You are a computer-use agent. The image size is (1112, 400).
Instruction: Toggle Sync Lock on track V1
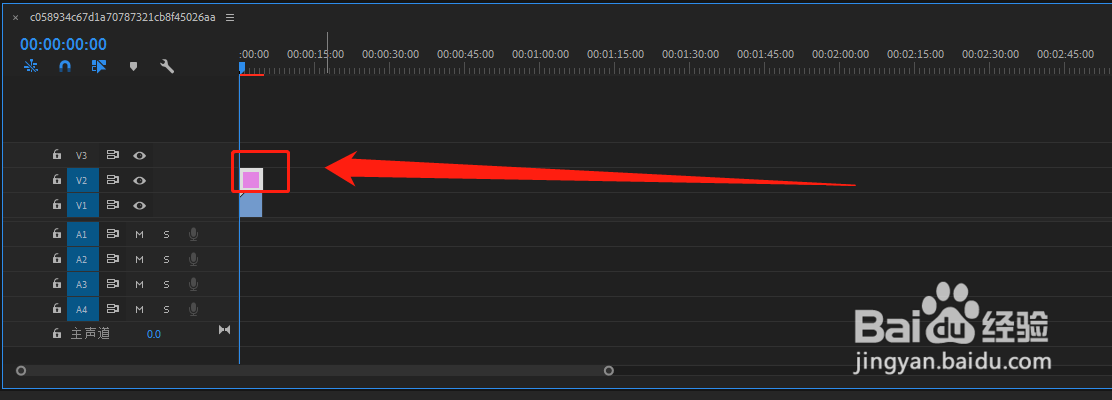point(112,205)
